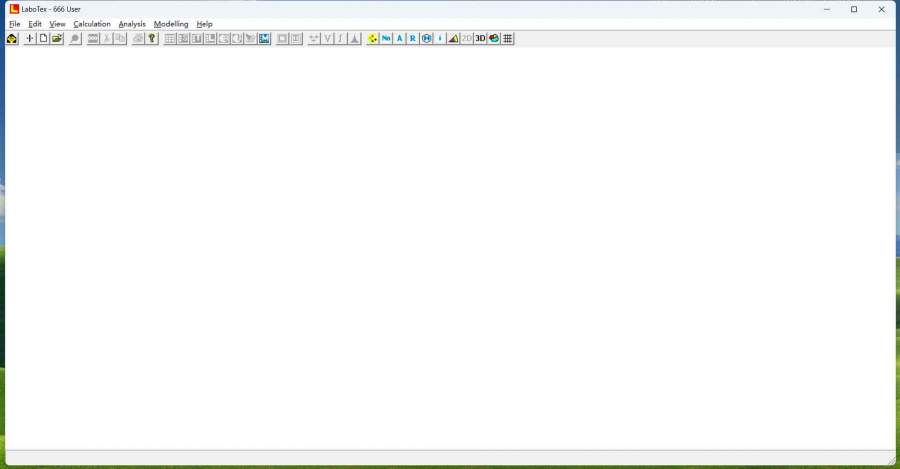
Task: Open the Calculation menu
Action: tap(92, 24)
